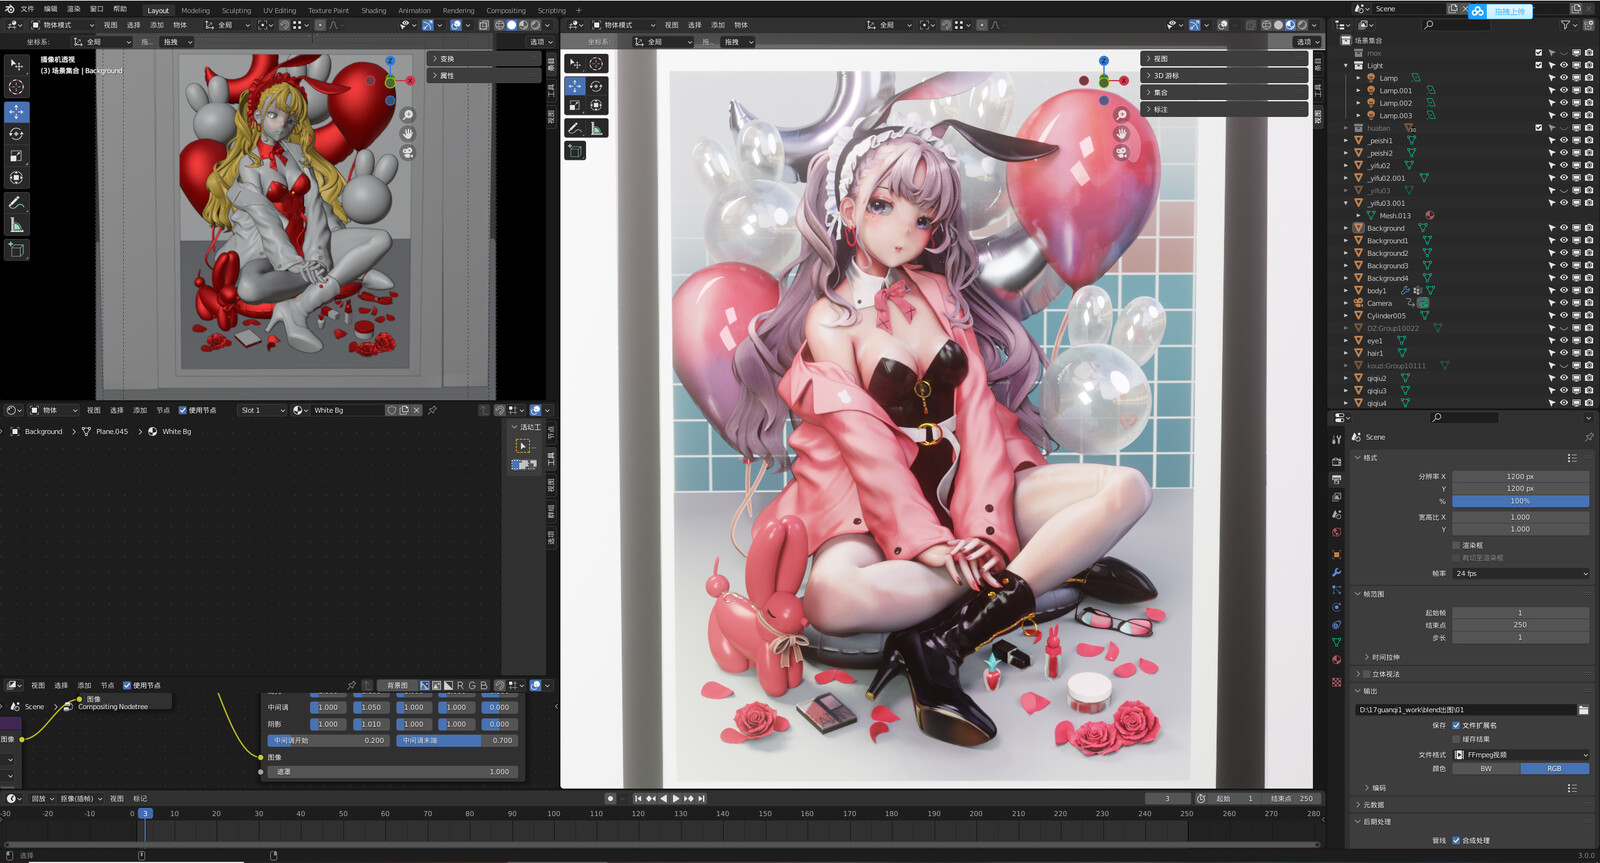Open the Tool properties tab
The width and height of the screenshot is (1600, 863).
[x=1336, y=439]
